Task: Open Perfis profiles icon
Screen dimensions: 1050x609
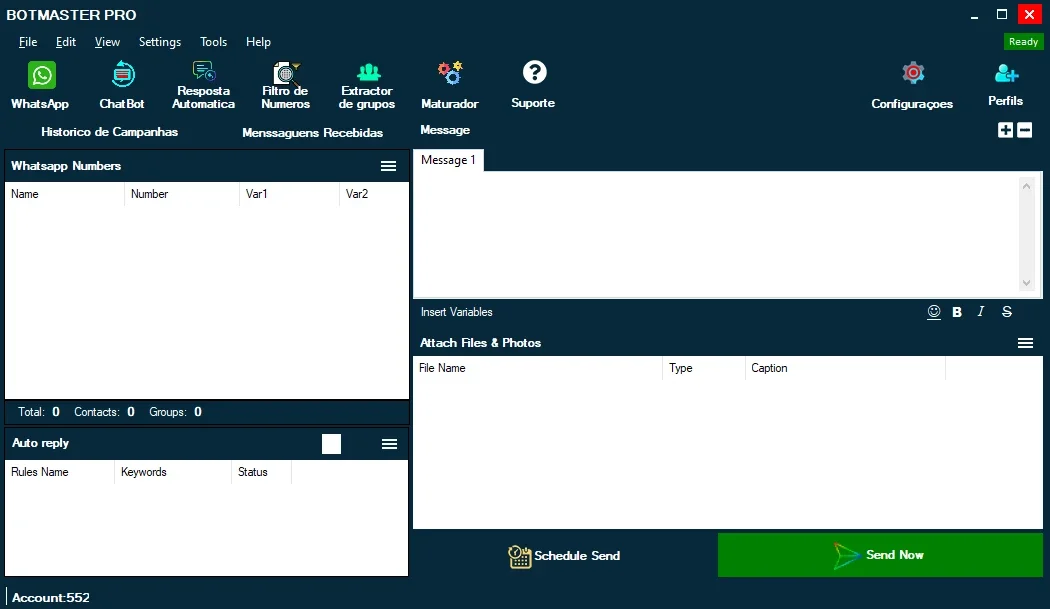Action: coord(1006,72)
